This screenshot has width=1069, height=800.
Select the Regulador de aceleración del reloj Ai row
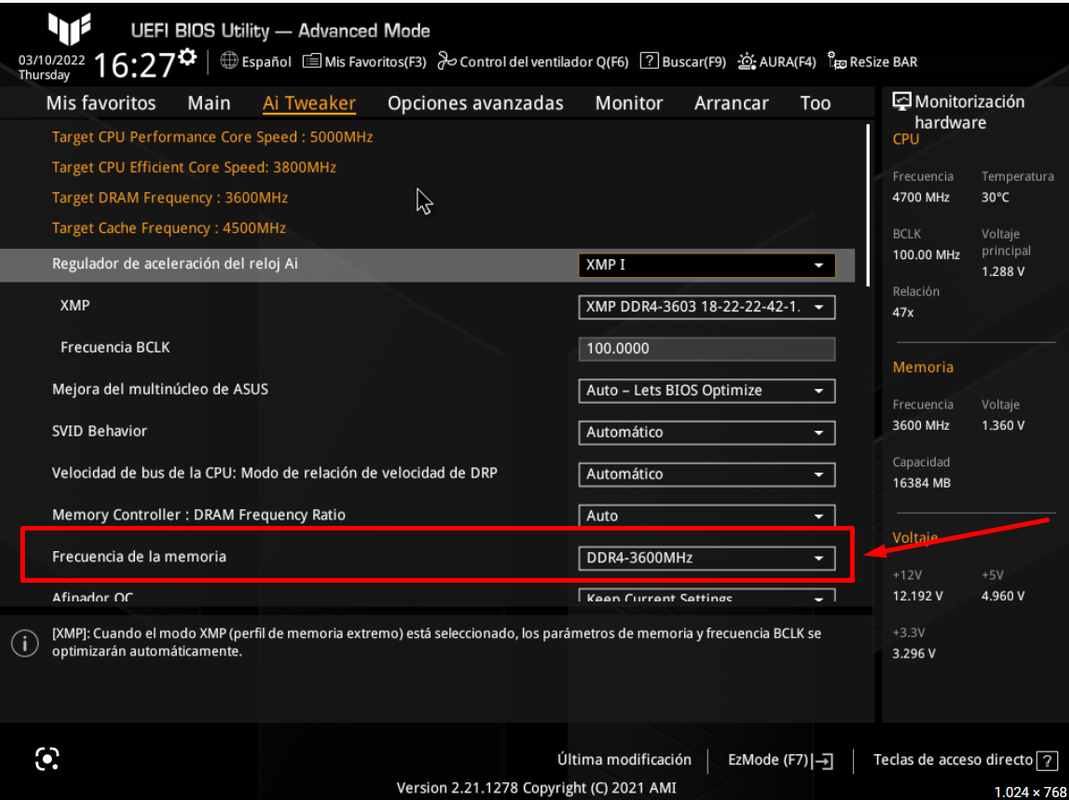pyautogui.click(x=427, y=265)
